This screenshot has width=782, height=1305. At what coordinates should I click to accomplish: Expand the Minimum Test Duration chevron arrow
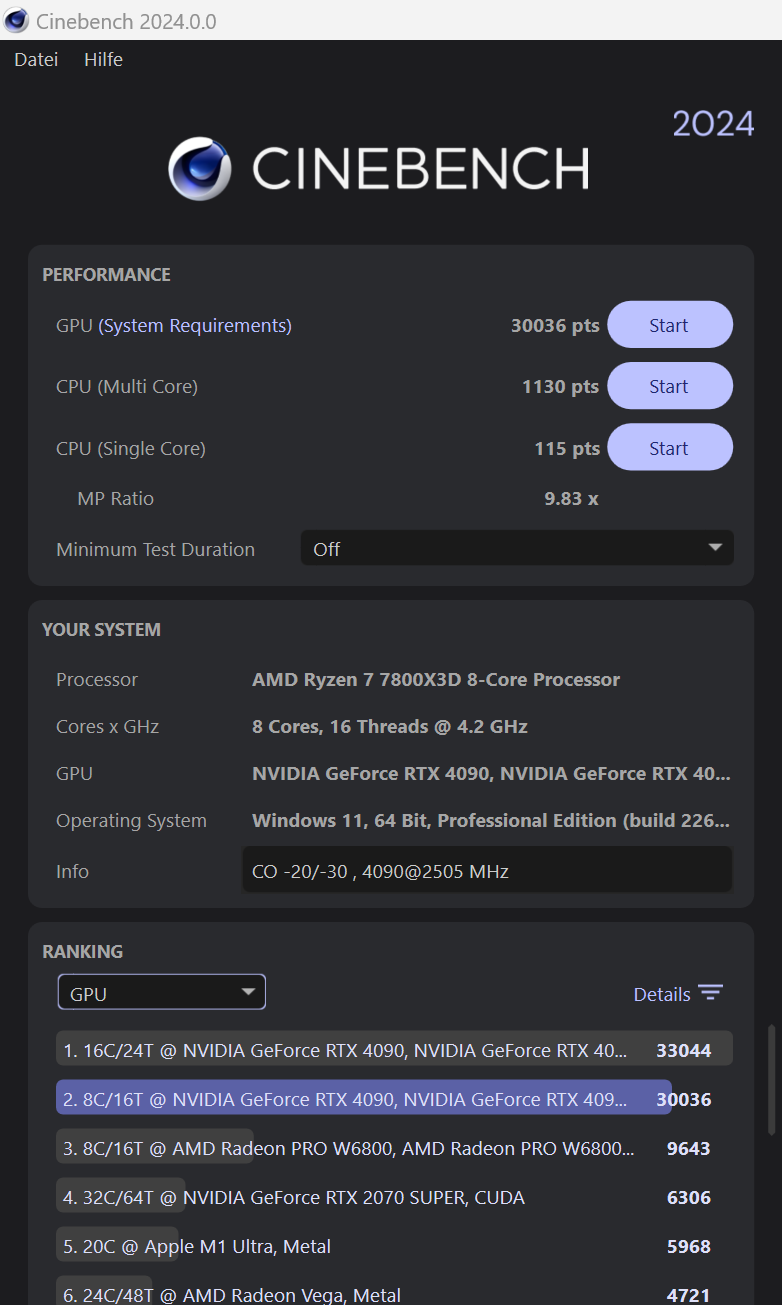tap(715, 548)
